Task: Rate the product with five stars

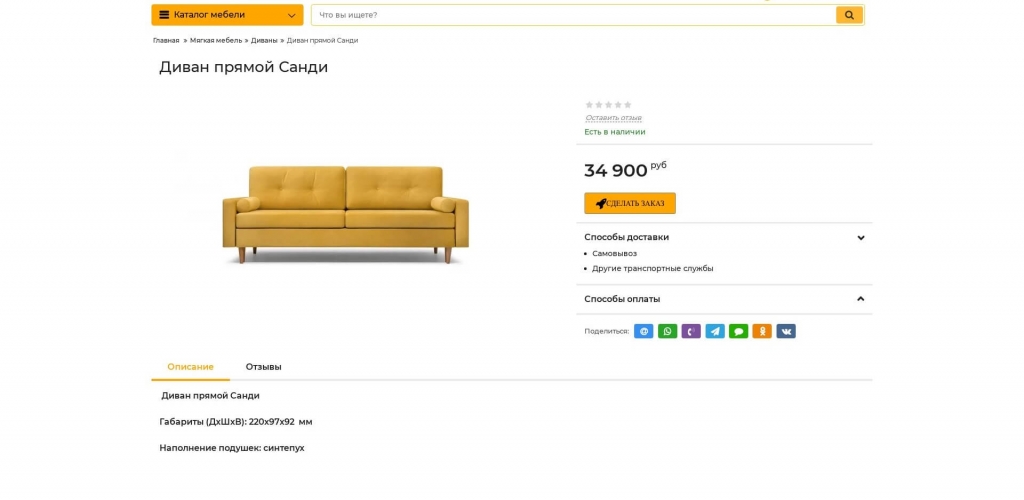Action: pos(628,105)
